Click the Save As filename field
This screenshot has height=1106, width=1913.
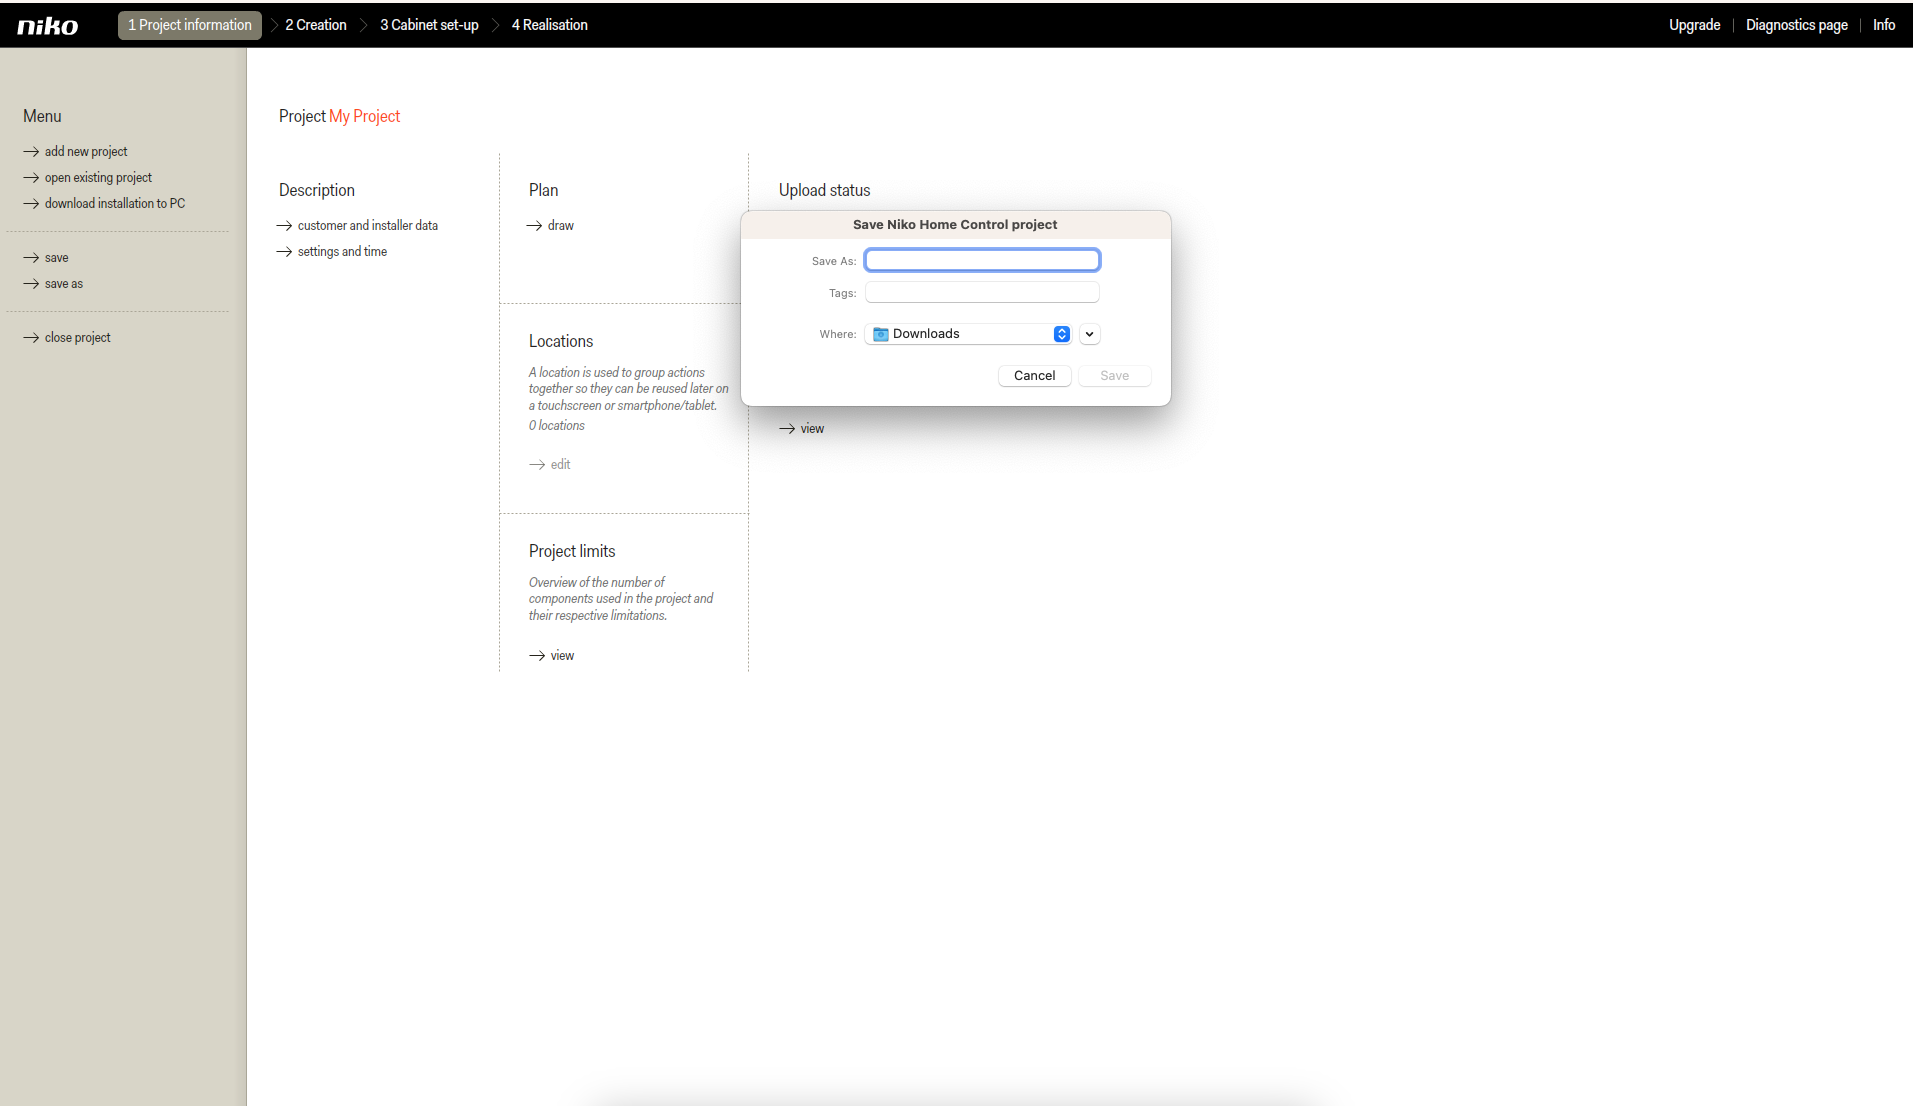pyautogui.click(x=981, y=261)
